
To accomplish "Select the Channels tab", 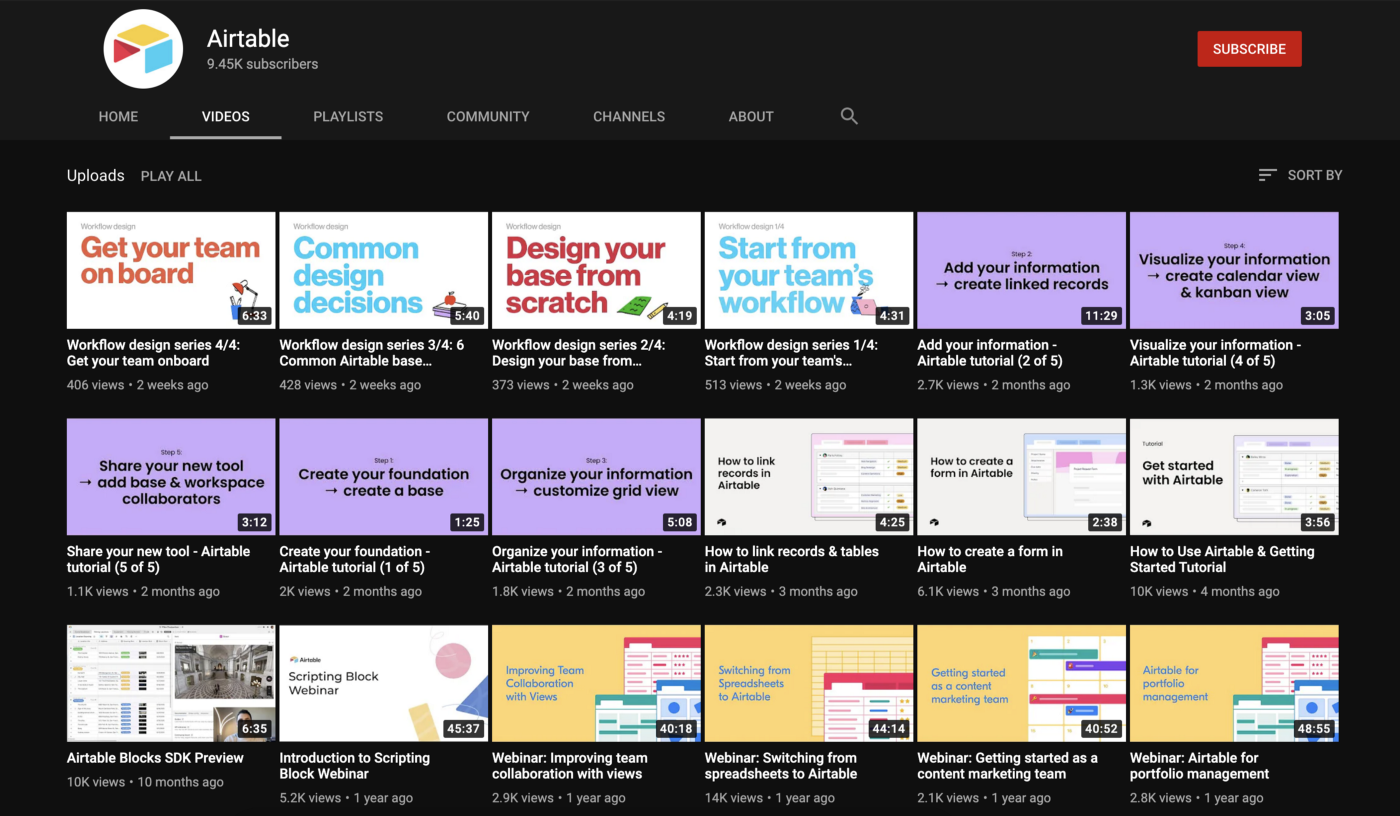I will point(629,116).
